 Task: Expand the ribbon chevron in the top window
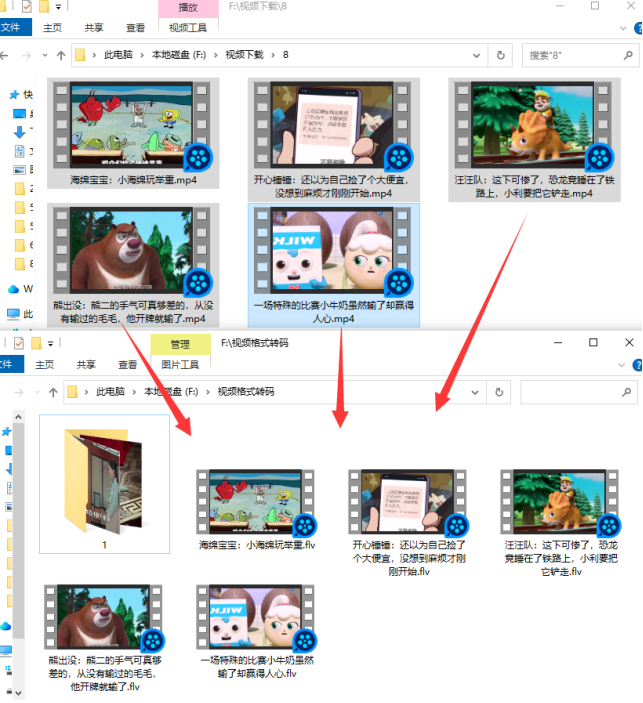[623, 28]
